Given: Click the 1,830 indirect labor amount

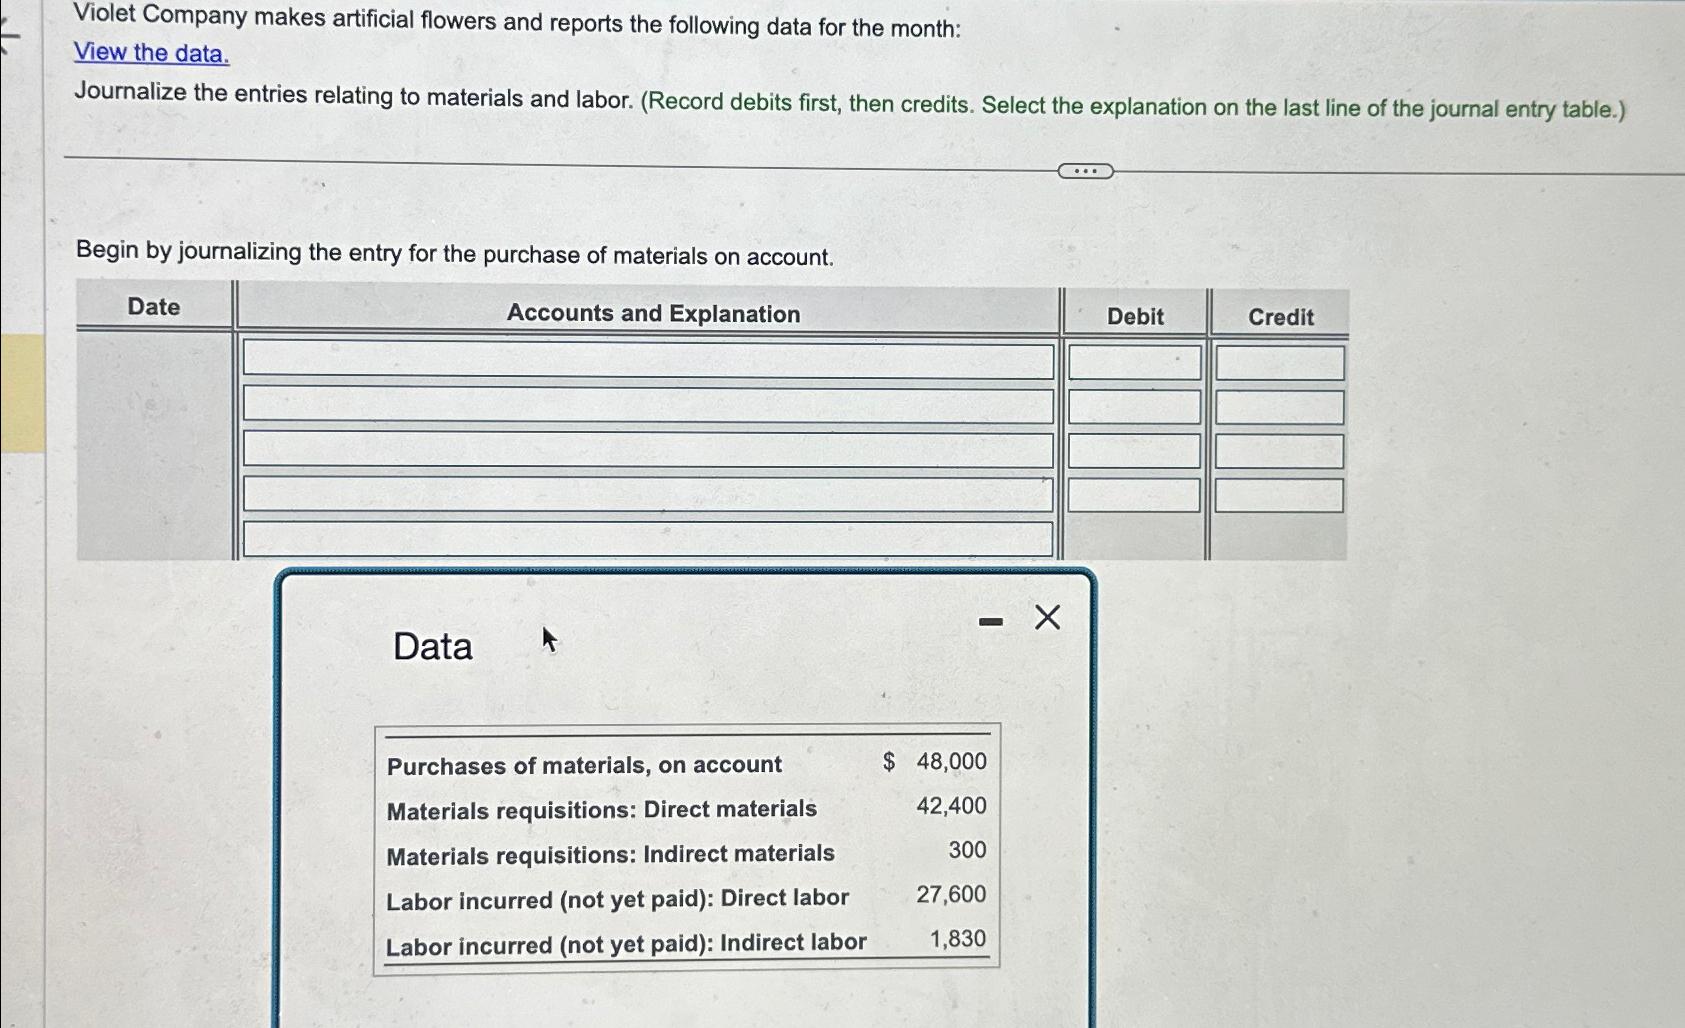Looking at the screenshot, I should point(957,939).
